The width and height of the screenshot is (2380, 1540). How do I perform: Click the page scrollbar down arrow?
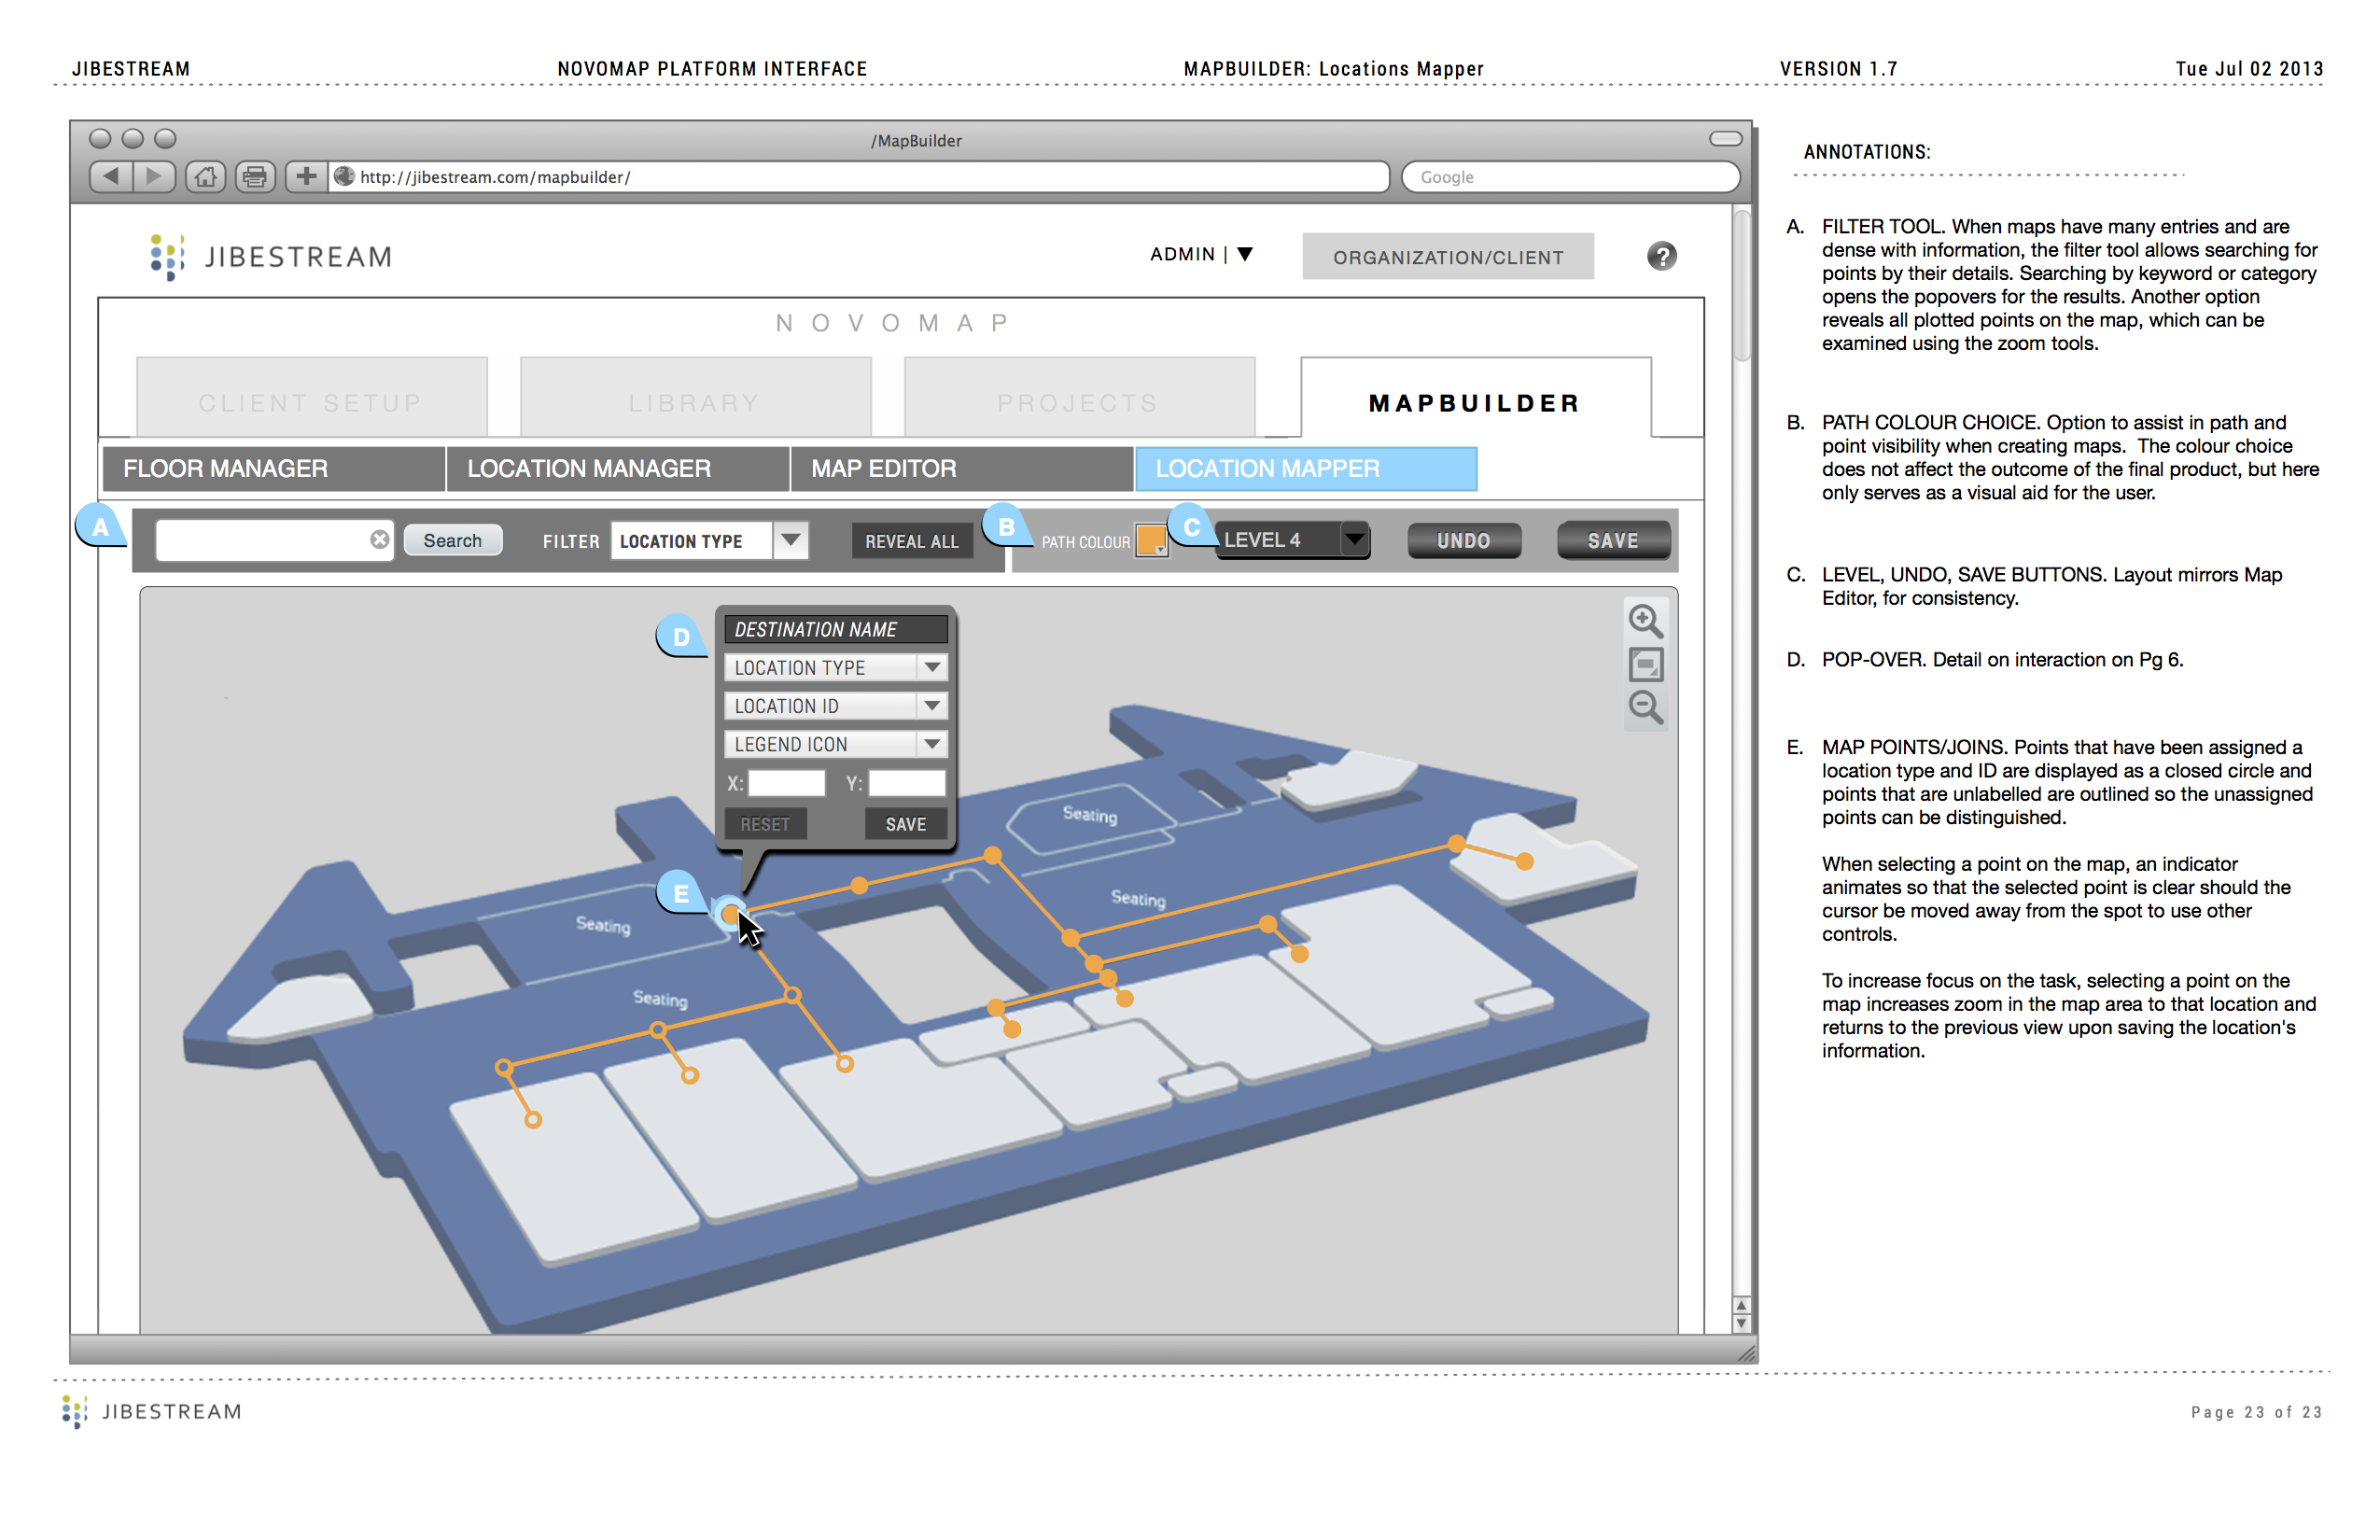pyautogui.click(x=1741, y=1323)
